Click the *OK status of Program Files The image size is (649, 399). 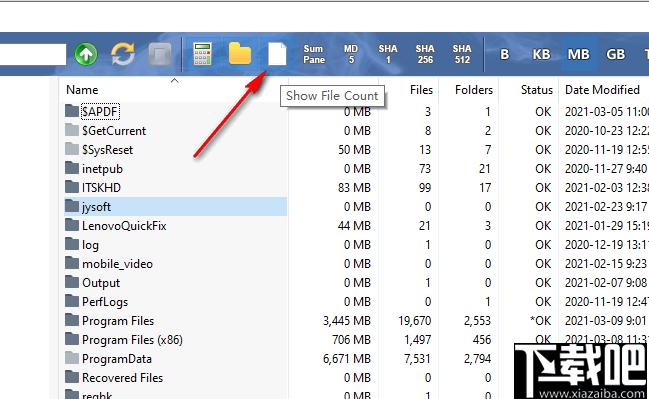(541, 321)
